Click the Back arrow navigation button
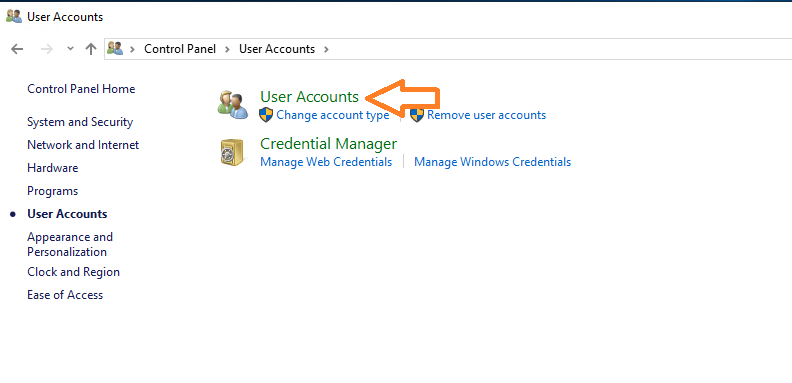The width and height of the screenshot is (792, 383). click(x=17, y=49)
